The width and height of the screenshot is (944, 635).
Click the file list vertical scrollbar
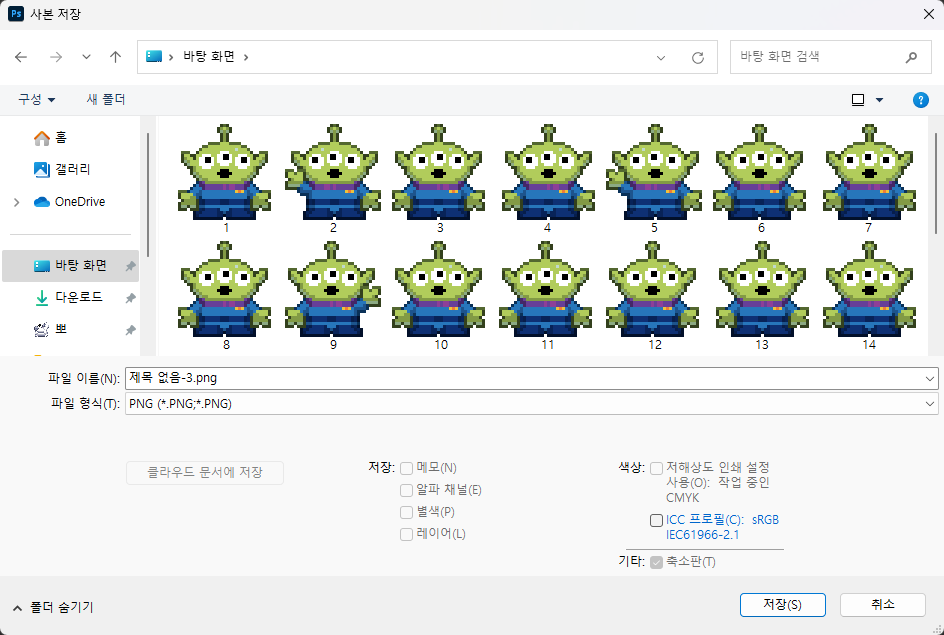point(936,184)
